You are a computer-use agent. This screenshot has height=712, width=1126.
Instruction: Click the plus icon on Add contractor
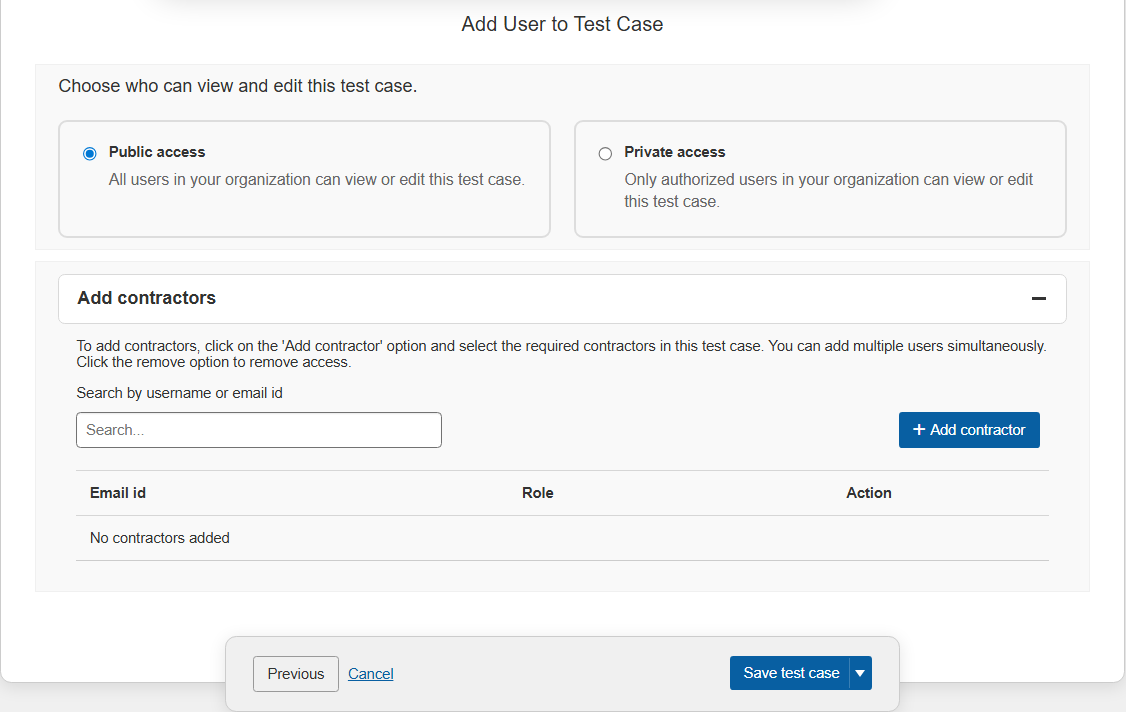point(919,430)
